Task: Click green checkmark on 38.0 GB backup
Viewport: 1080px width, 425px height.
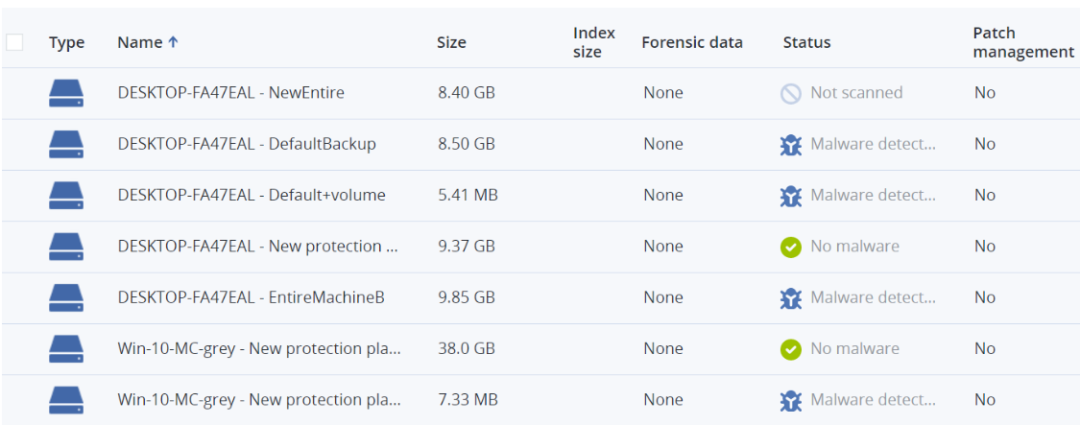Action: pos(791,349)
